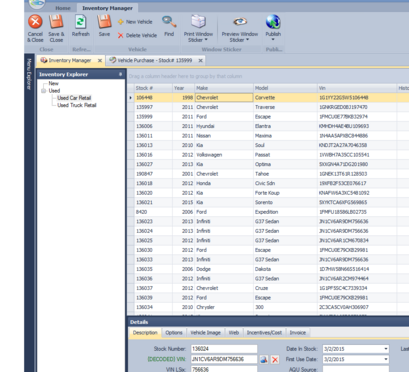409x372 pixels.
Task: Click the Corvette model cell
Action: pyautogui.click(x=285, y=98)
